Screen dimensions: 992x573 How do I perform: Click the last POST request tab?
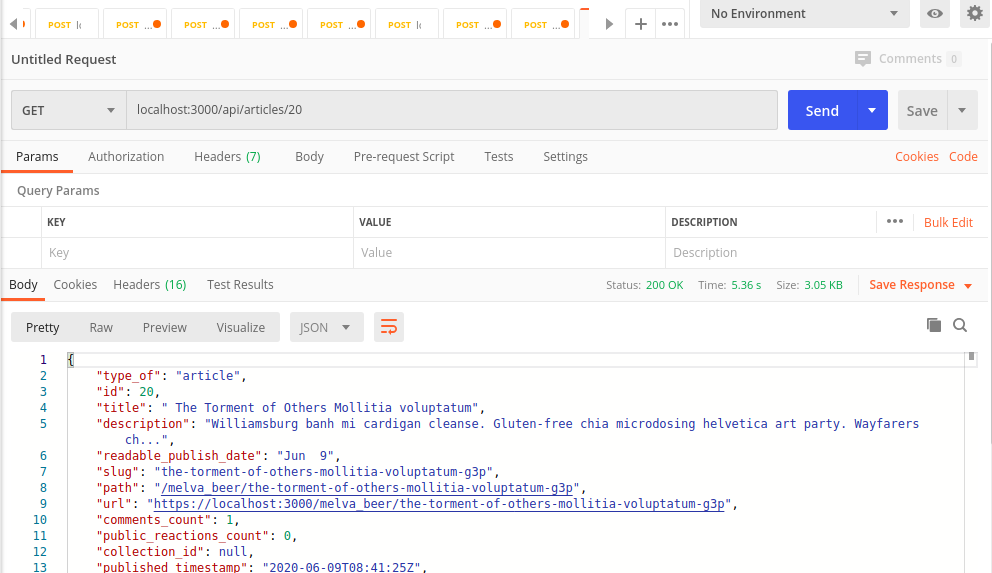coord(543,24)
